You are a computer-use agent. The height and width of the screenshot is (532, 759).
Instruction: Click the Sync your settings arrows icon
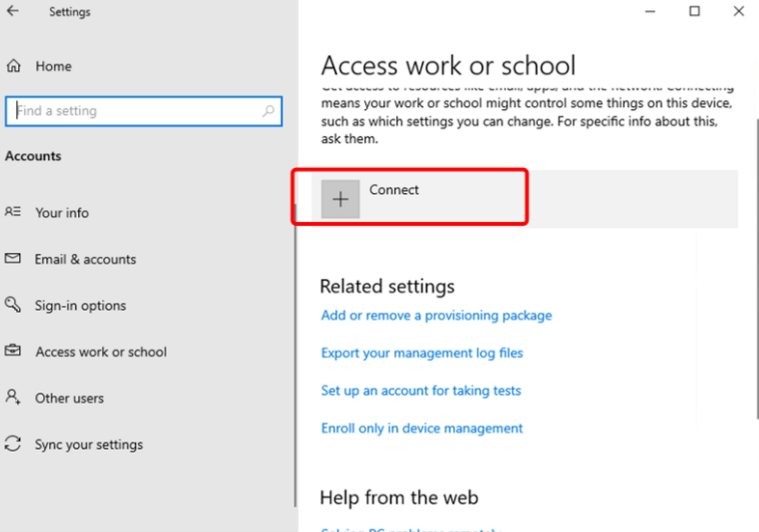pos(13,444)
